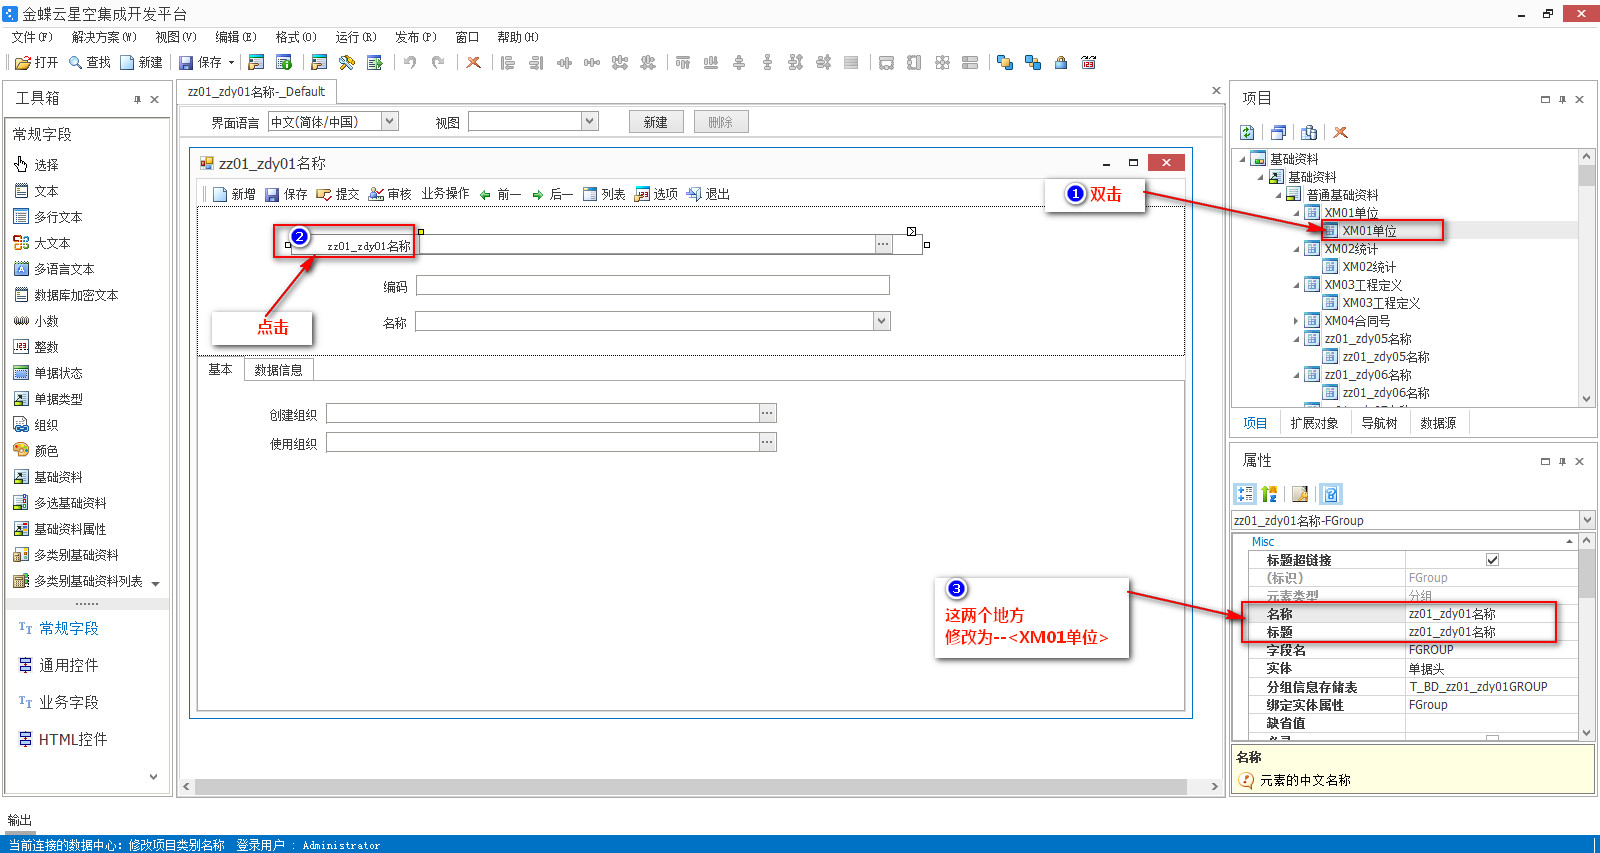Switch to the 导航树 tab

coord(1379,423)
